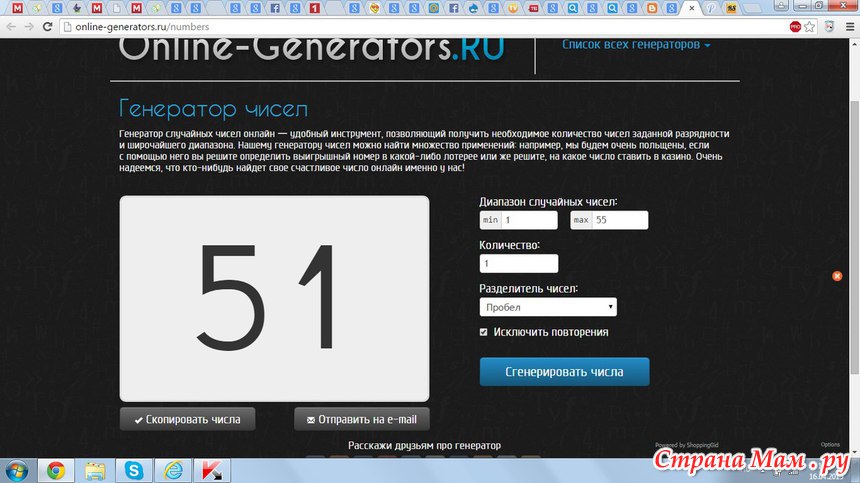The height and width of the screenshot is (483, 860).
Task: Switch to the smiley face tab
Action: click(374, 8)
